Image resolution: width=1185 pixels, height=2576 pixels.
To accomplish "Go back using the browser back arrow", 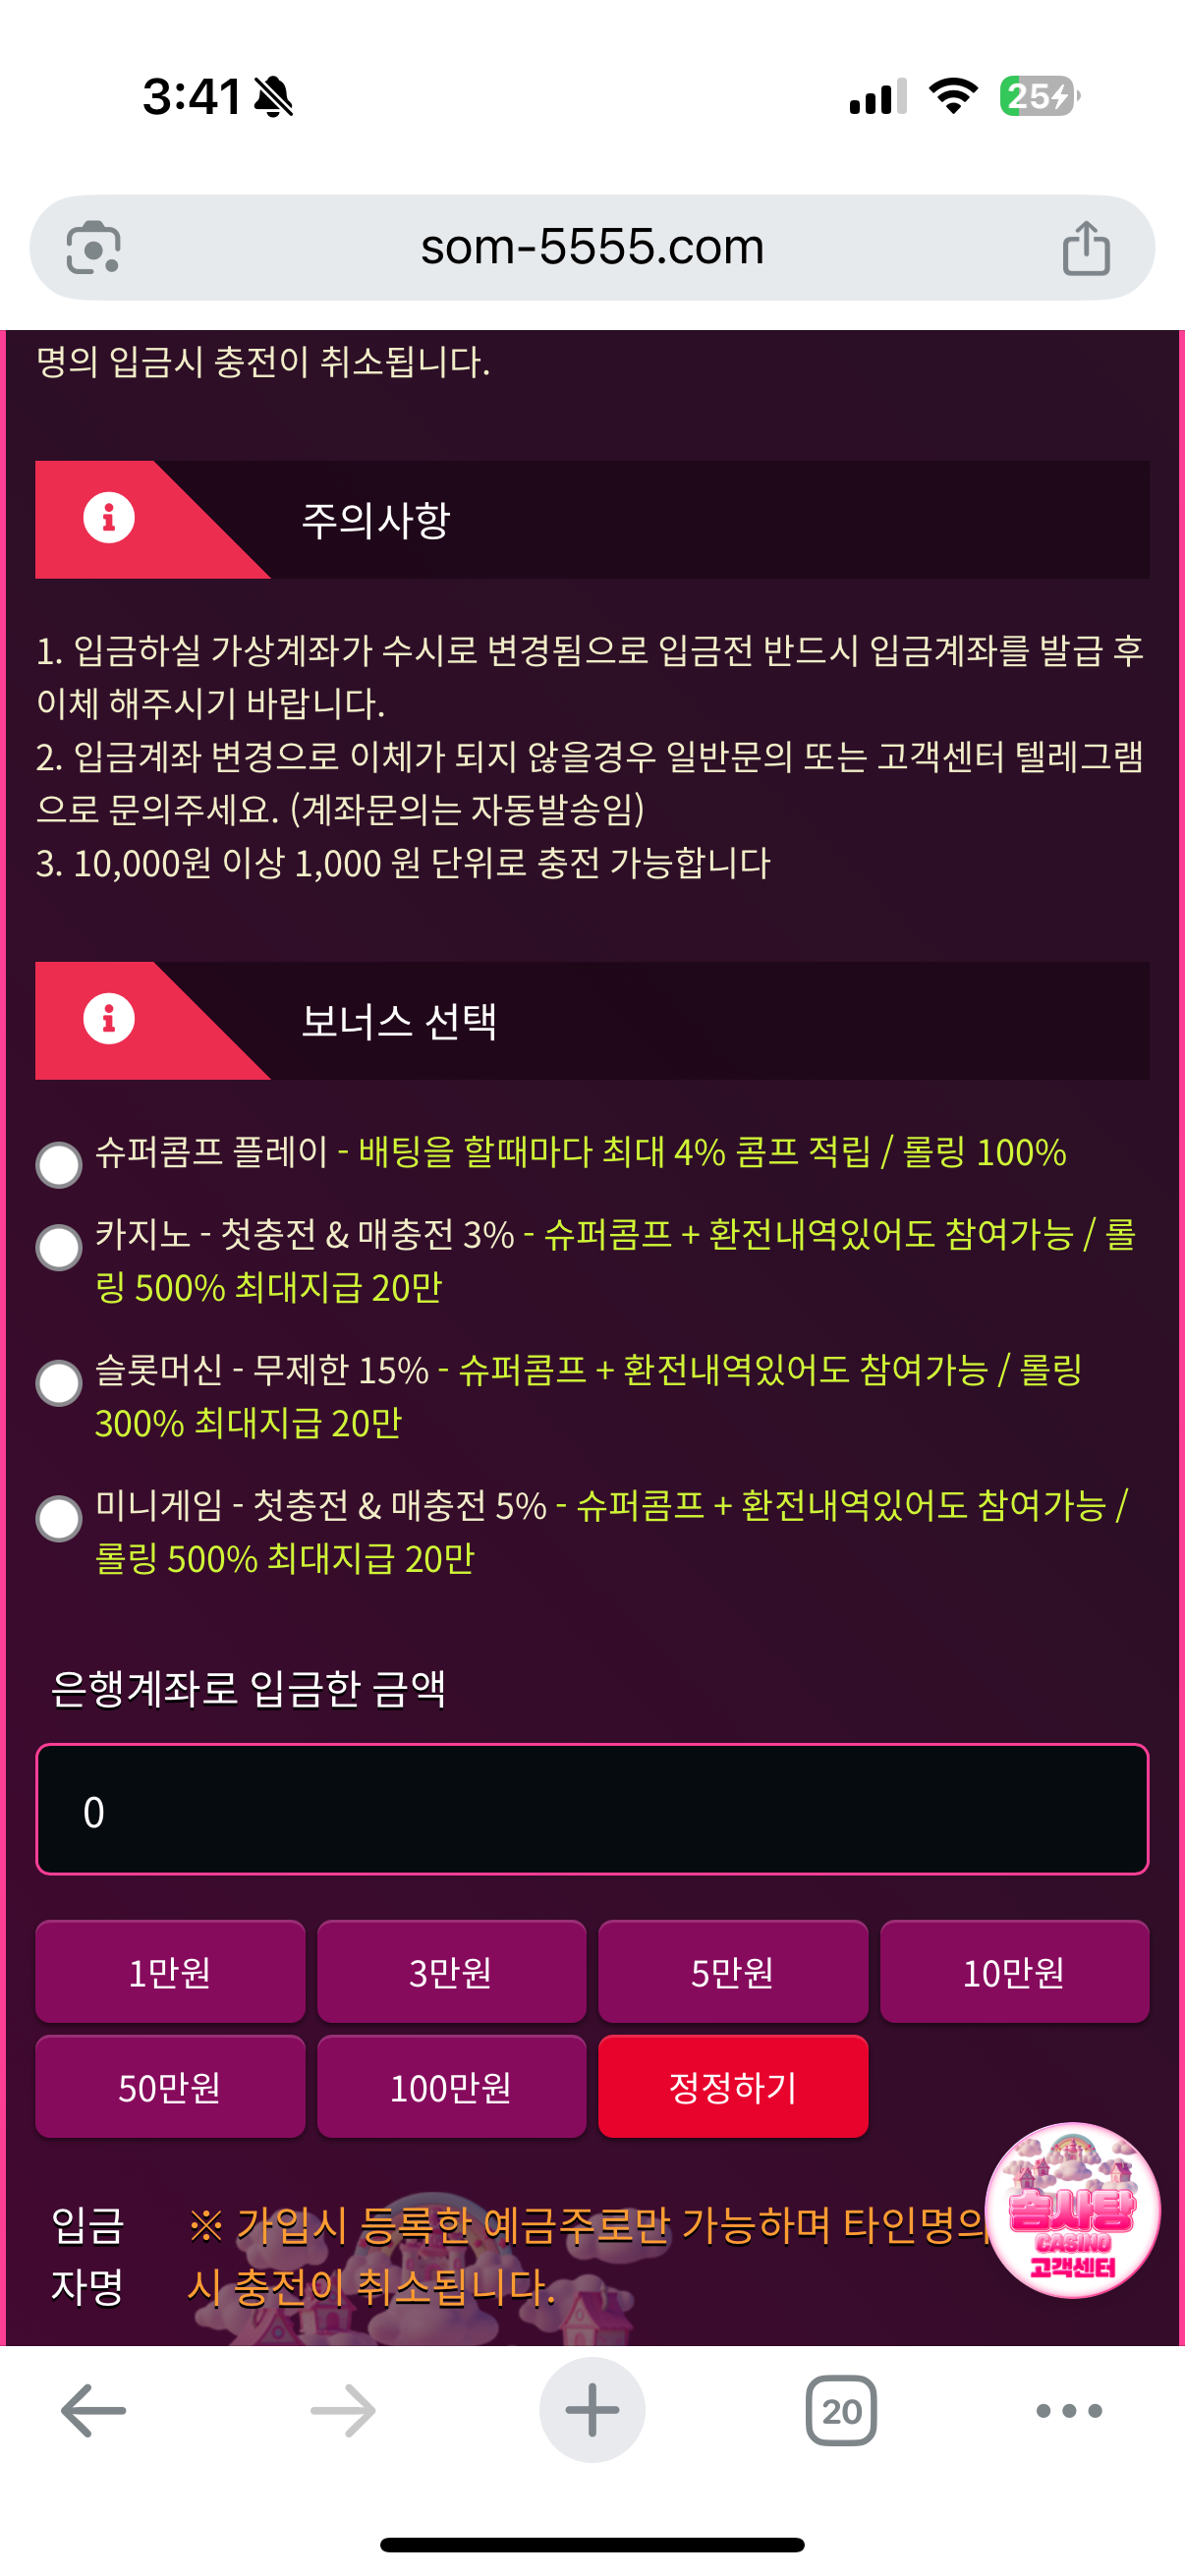I will 93,2411.
